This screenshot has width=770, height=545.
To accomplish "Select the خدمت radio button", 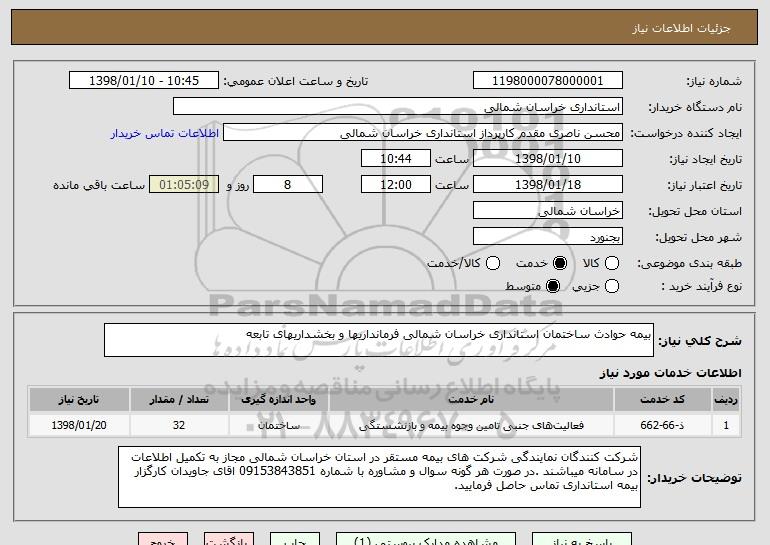I will (x=560, y=263).
